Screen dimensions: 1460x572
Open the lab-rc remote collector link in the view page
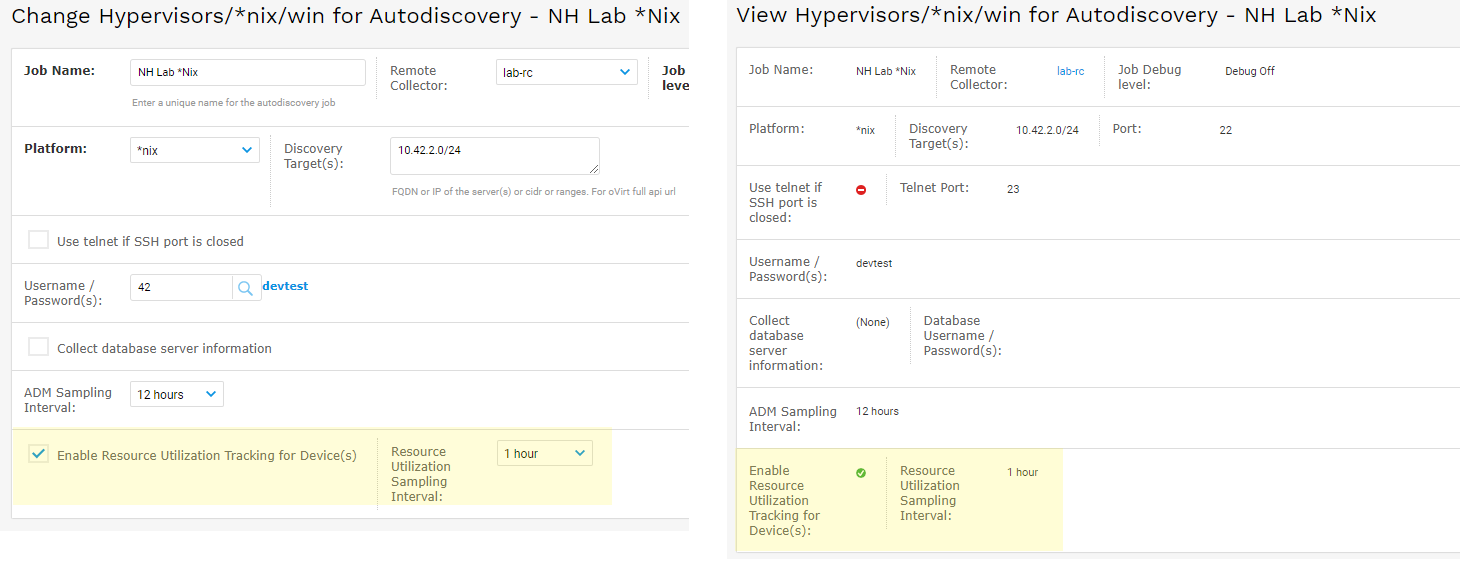tap(1070, 71)
